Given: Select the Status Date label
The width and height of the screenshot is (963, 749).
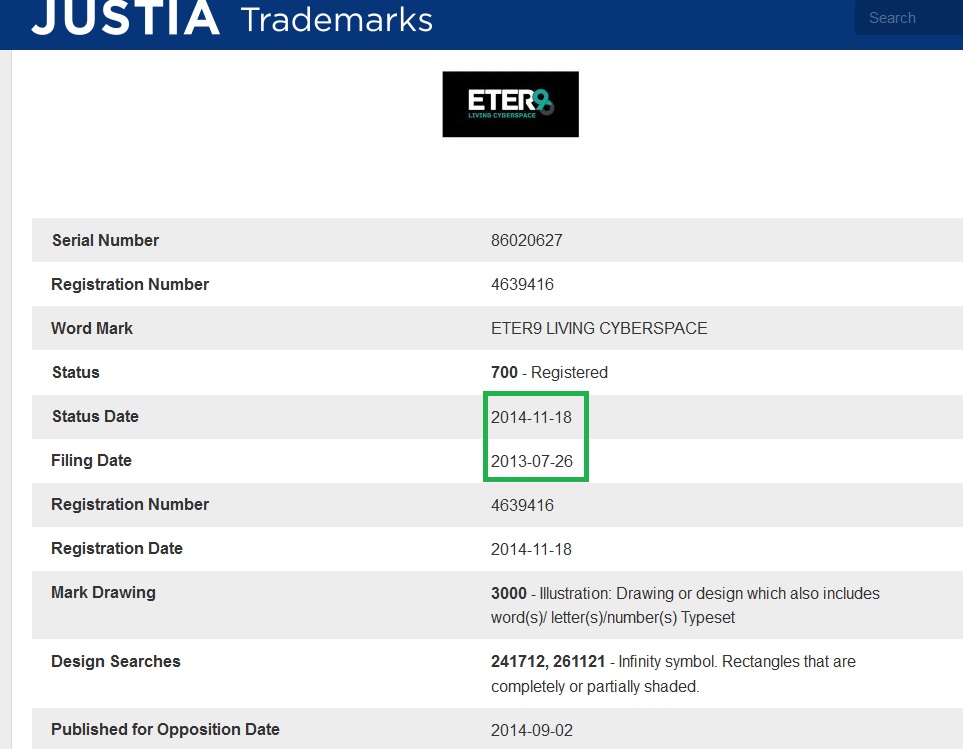Looking at the screenshot, I should [x=95, y=416].
